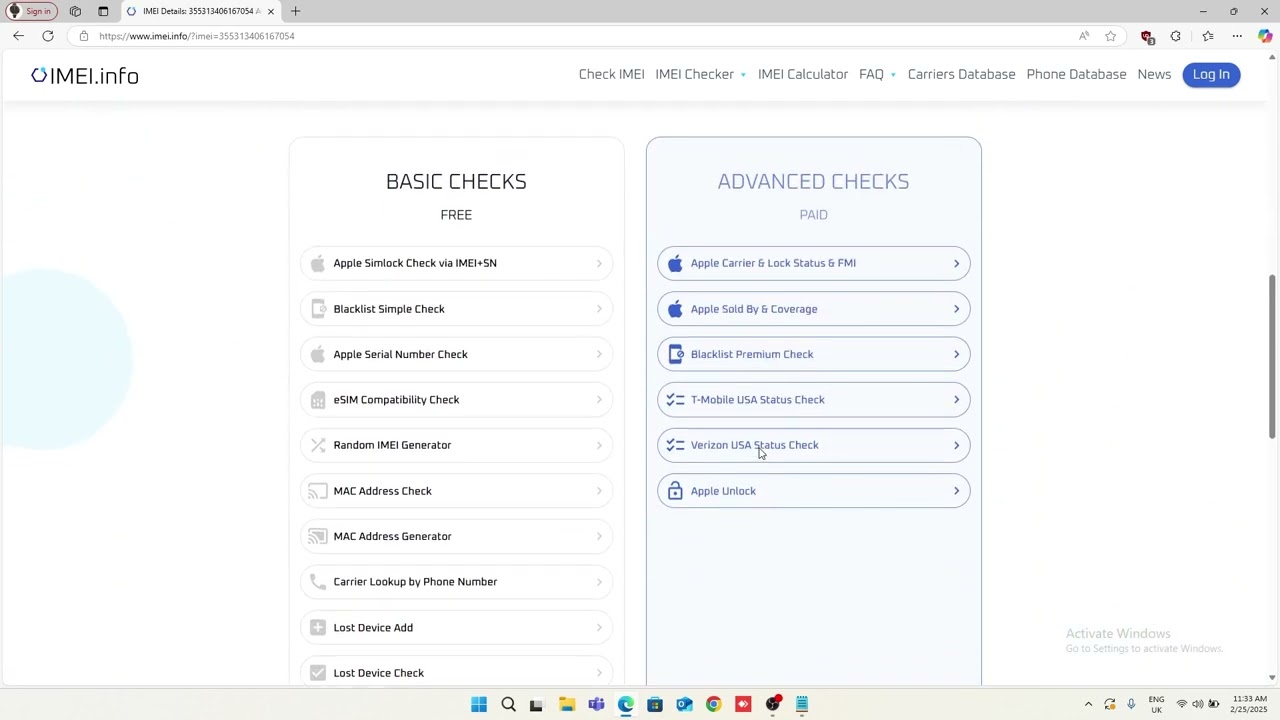
Task: Open Microsoft Teams from taskbar
Action: point(596,705)
